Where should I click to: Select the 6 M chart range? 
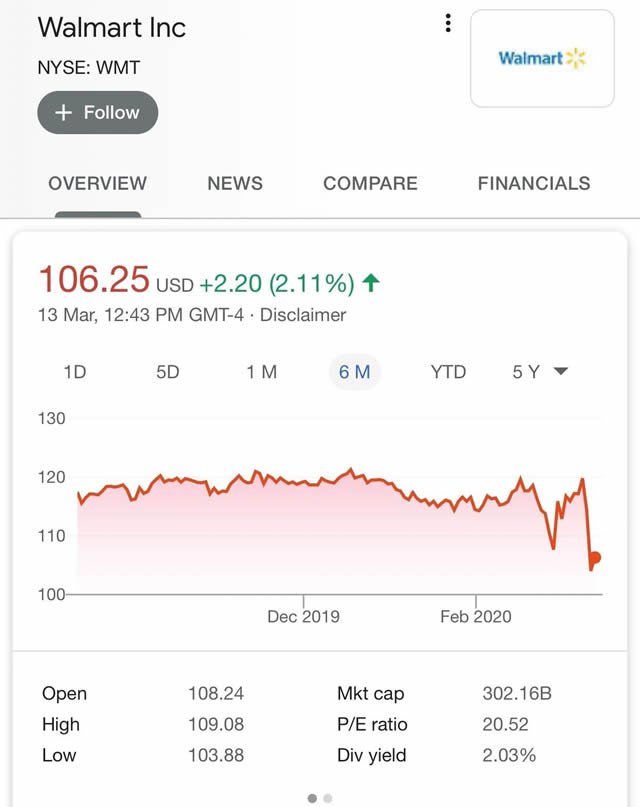(x=354, y=372)
